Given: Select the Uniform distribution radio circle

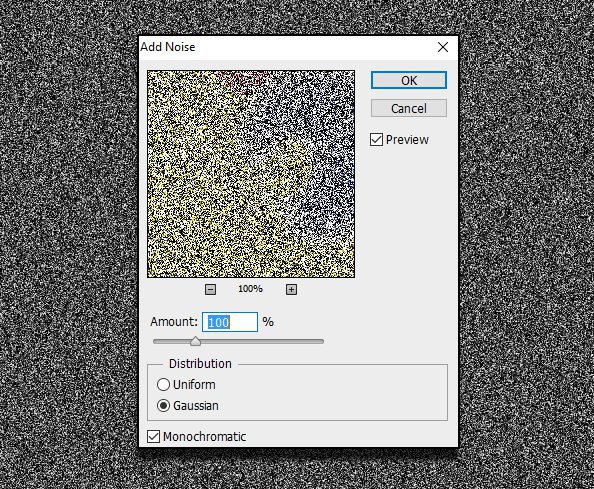Looking at the screenshot, I should pyautogui.click(x=163, y=384).
